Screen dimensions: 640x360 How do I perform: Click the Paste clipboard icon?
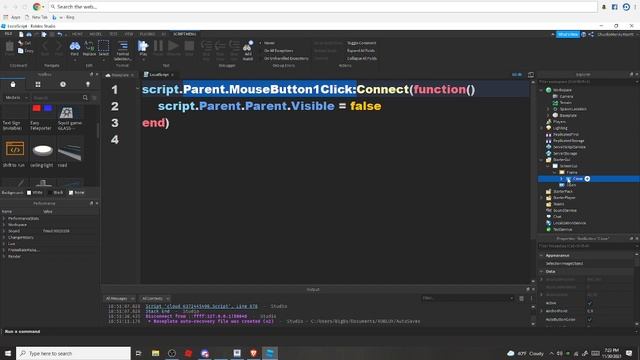(9, 47)
